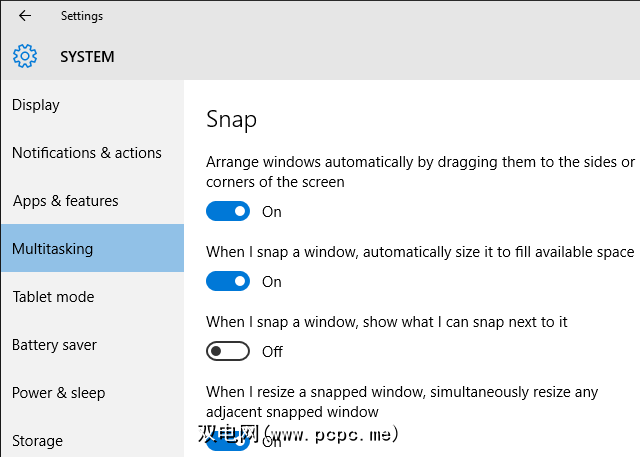Image resolution: width=640 pixels, height=457 pixels.
Task: Click the Settings window title text
Action: coord(81,16)
